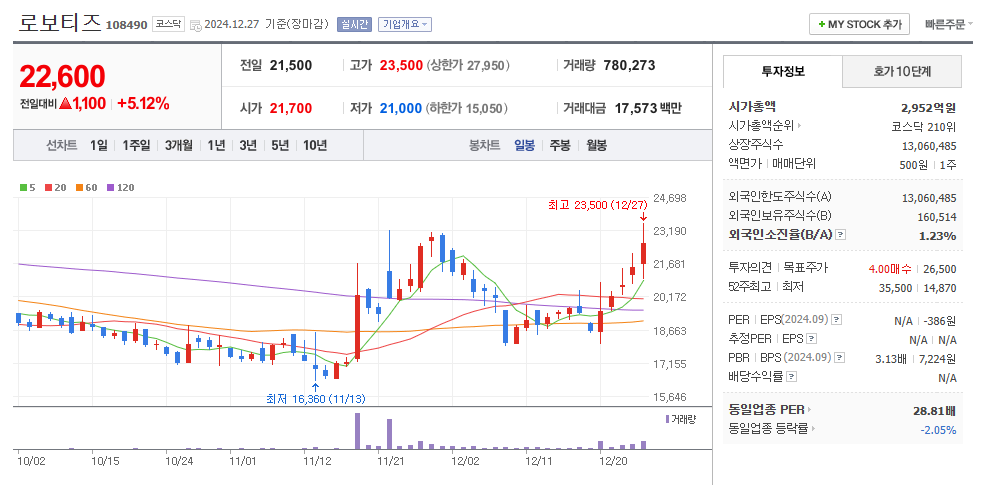Click the 동일업종 PER value 28.81배
The height and width of the screenshot is (485, 981).
(935, 411)
